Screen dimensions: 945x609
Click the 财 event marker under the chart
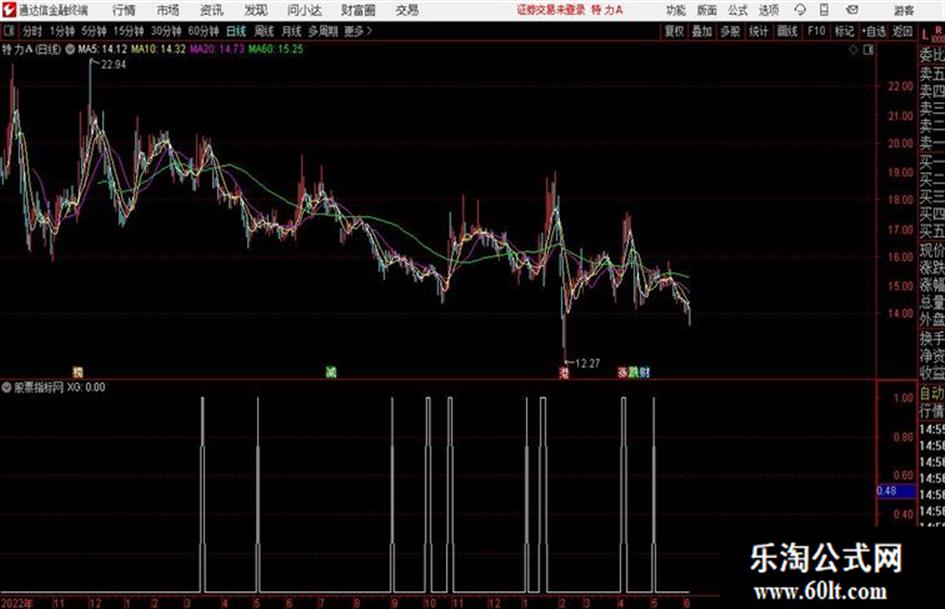645,373
